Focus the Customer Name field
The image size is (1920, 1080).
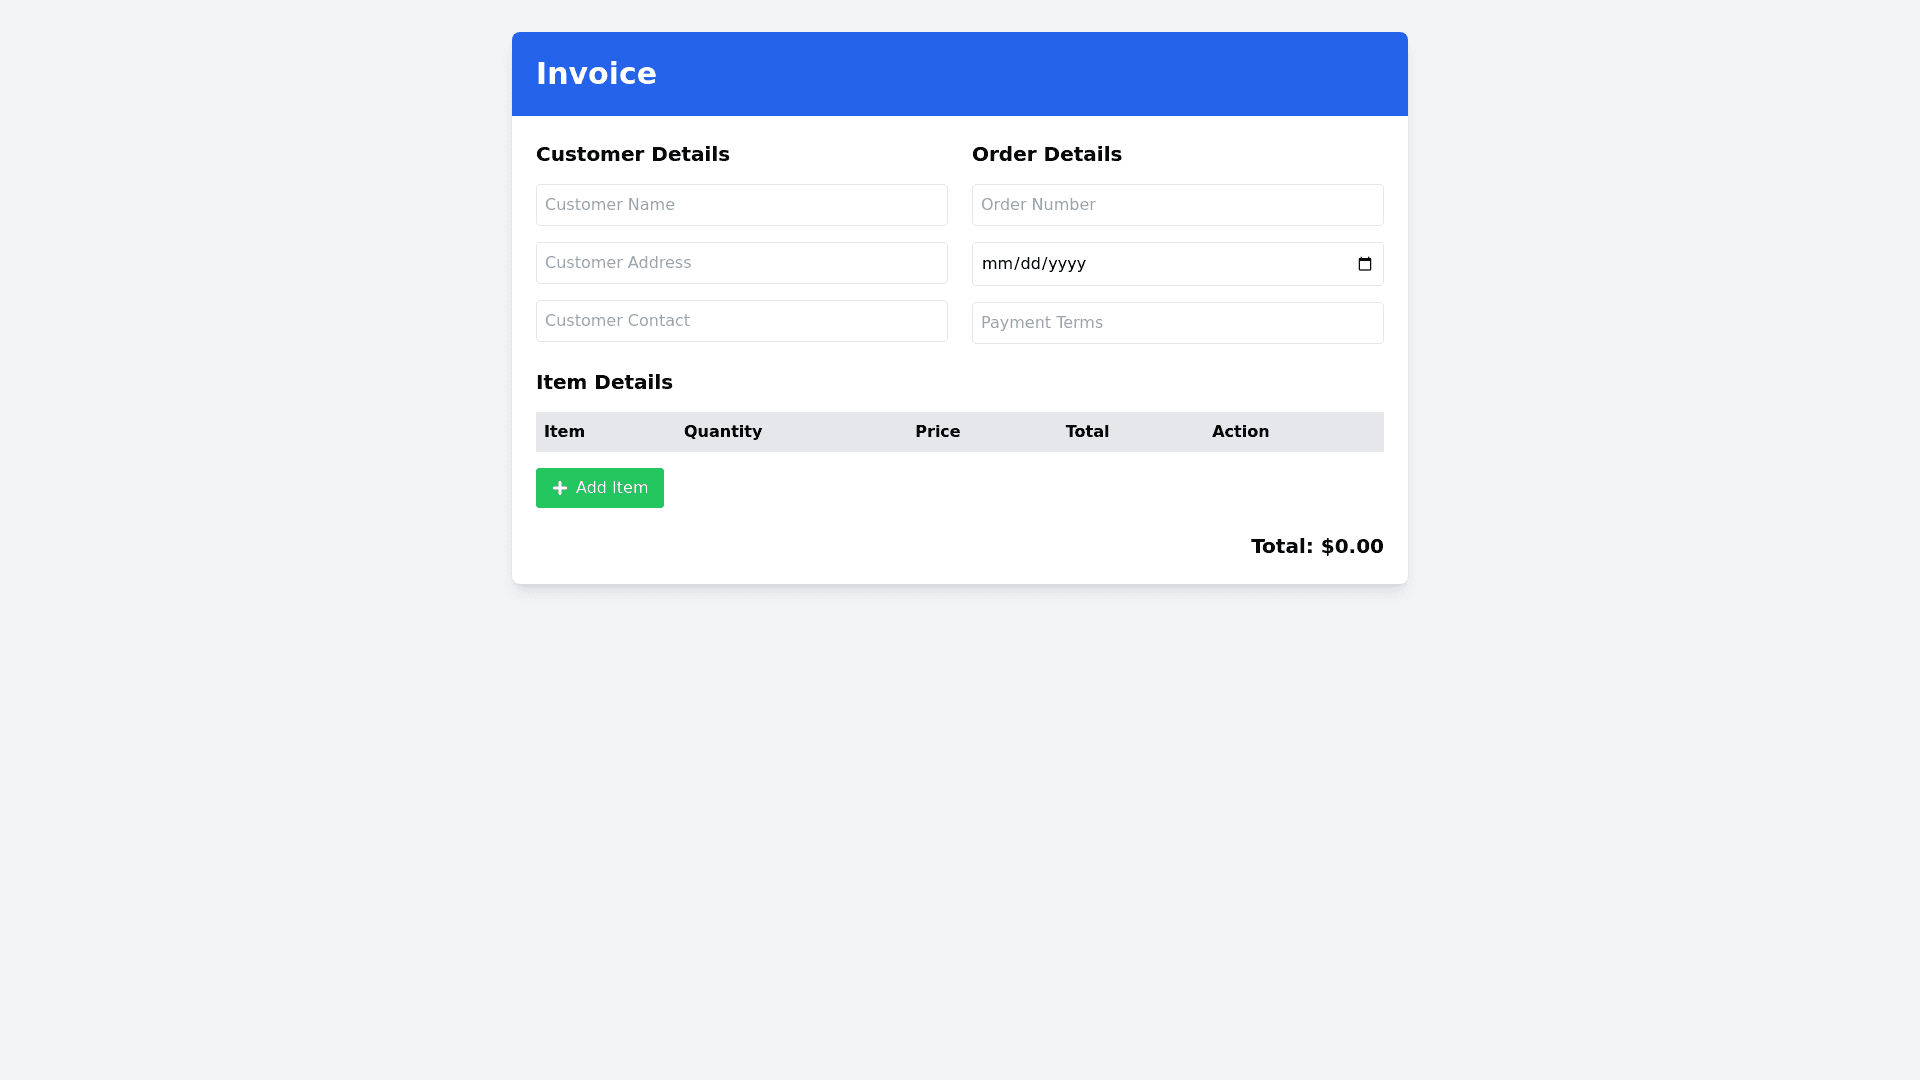point(741,205)
